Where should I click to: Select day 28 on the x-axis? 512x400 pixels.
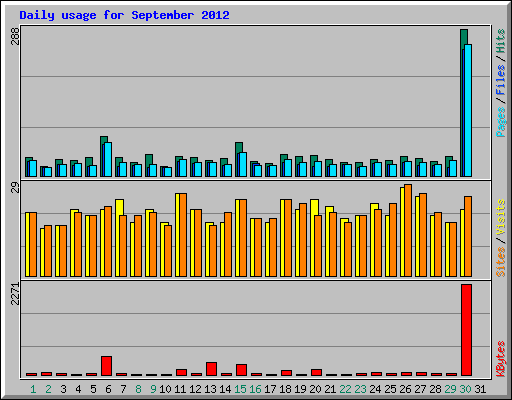435,389
